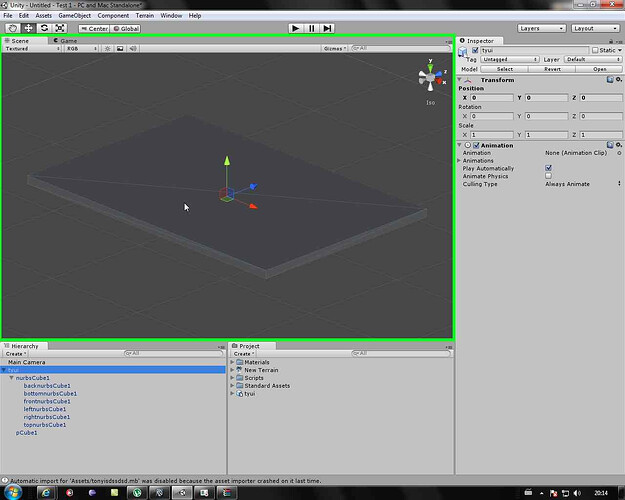The width and height of the screenshot is (625, 500).
Task: Open the Tag Untagged dropdown
Action: (x=509, y=59)
